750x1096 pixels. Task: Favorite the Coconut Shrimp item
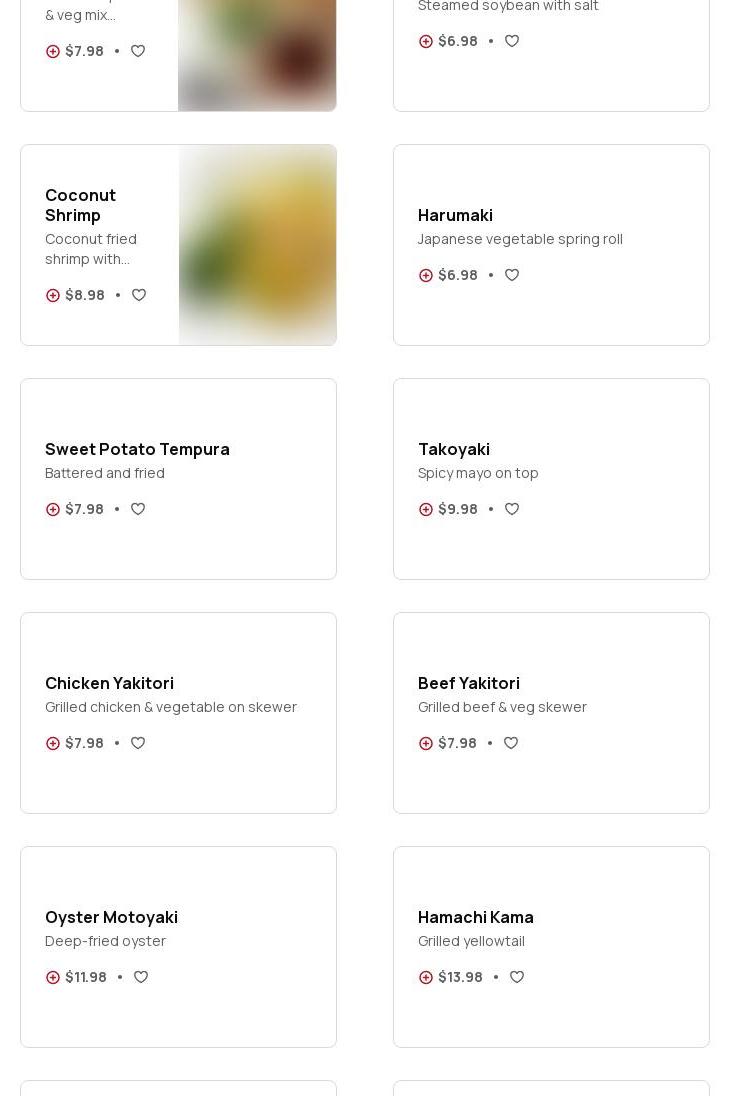(x=139, y=295)
